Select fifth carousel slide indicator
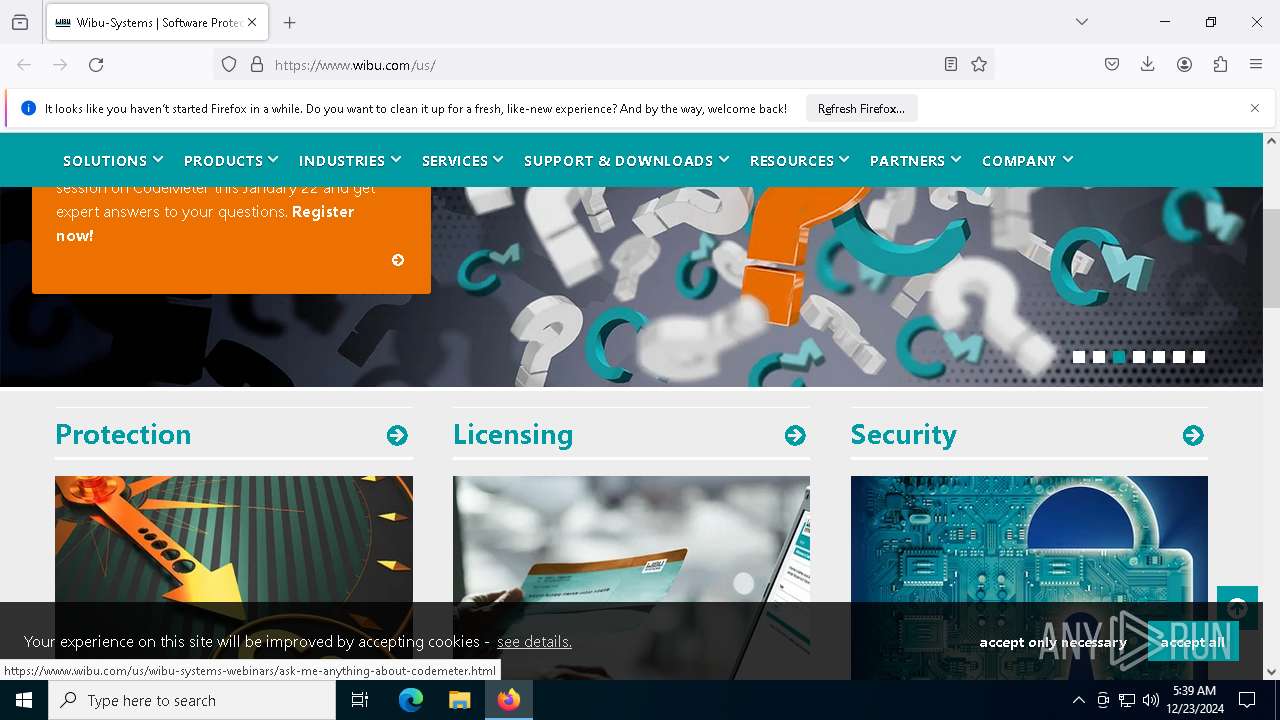Image resolution: width=1280 pixels, height=720 pixels. click(1159, 357)
